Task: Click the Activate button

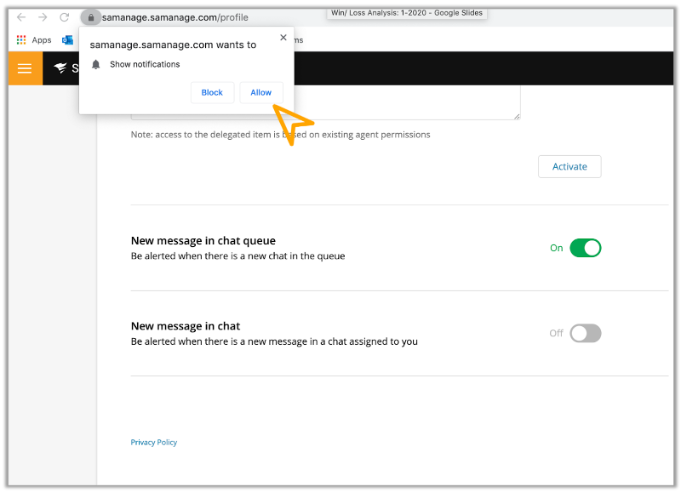Action: [x=569, y=166]
